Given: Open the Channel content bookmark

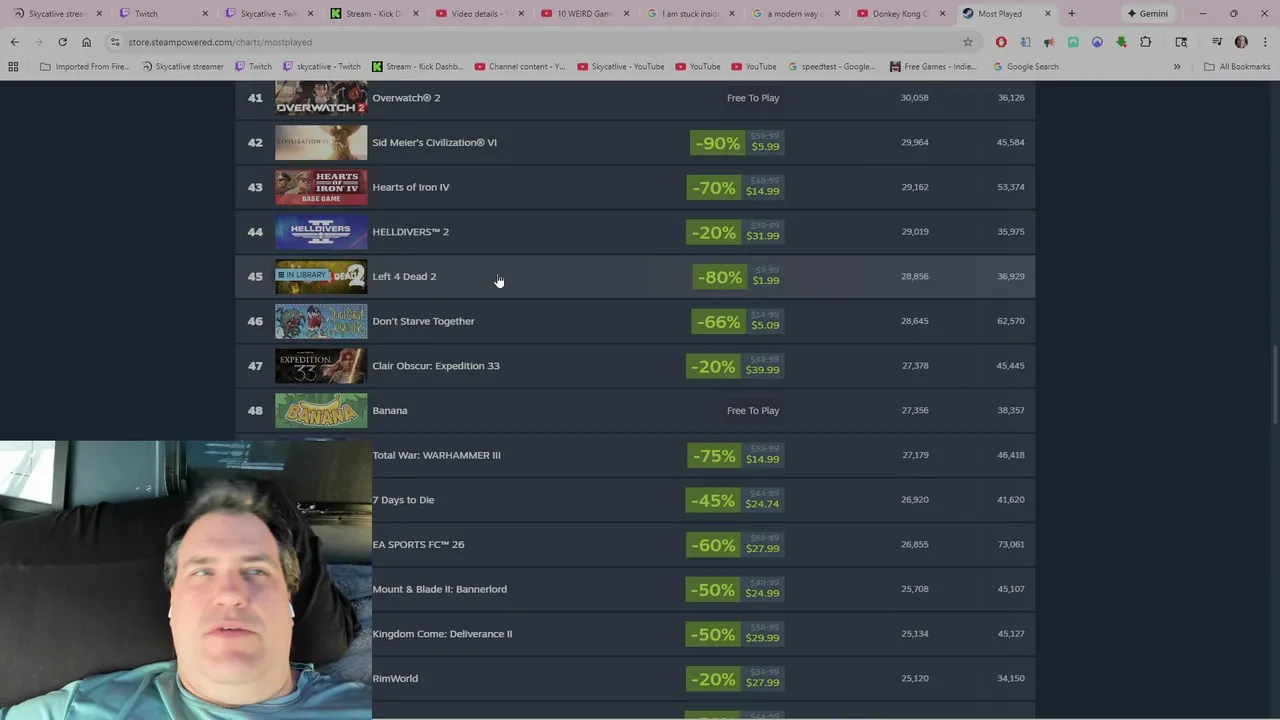Looking at the screenshot, I should click(519, 66).
